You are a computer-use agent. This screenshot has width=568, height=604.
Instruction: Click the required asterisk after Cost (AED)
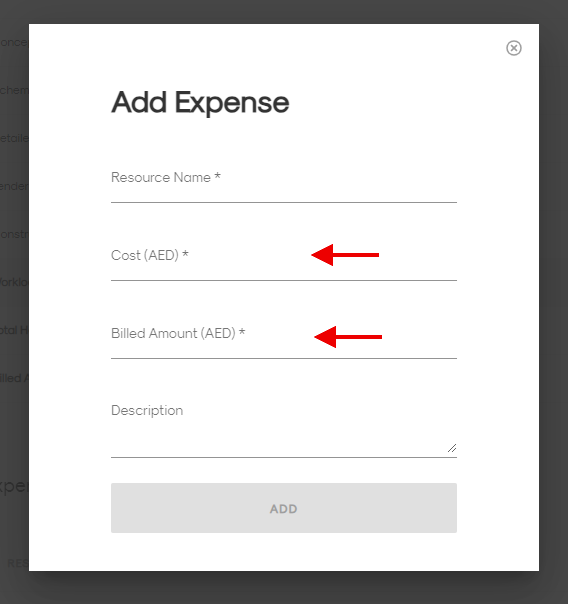185,254
